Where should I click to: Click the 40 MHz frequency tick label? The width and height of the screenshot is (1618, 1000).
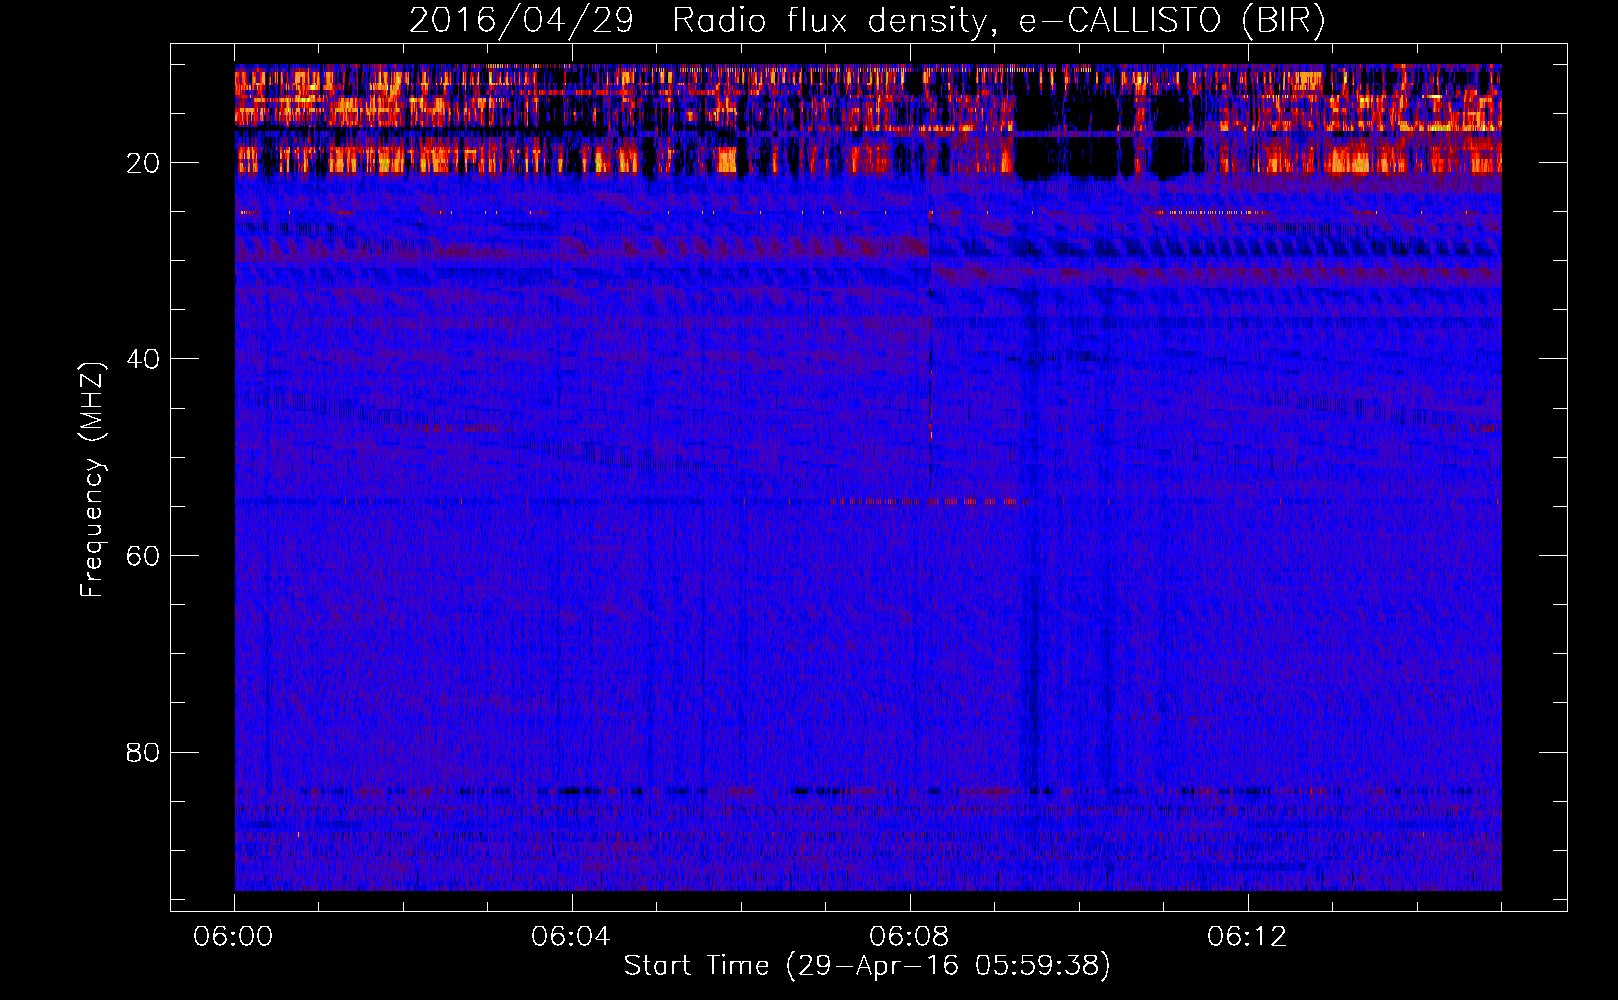point(143,359)
